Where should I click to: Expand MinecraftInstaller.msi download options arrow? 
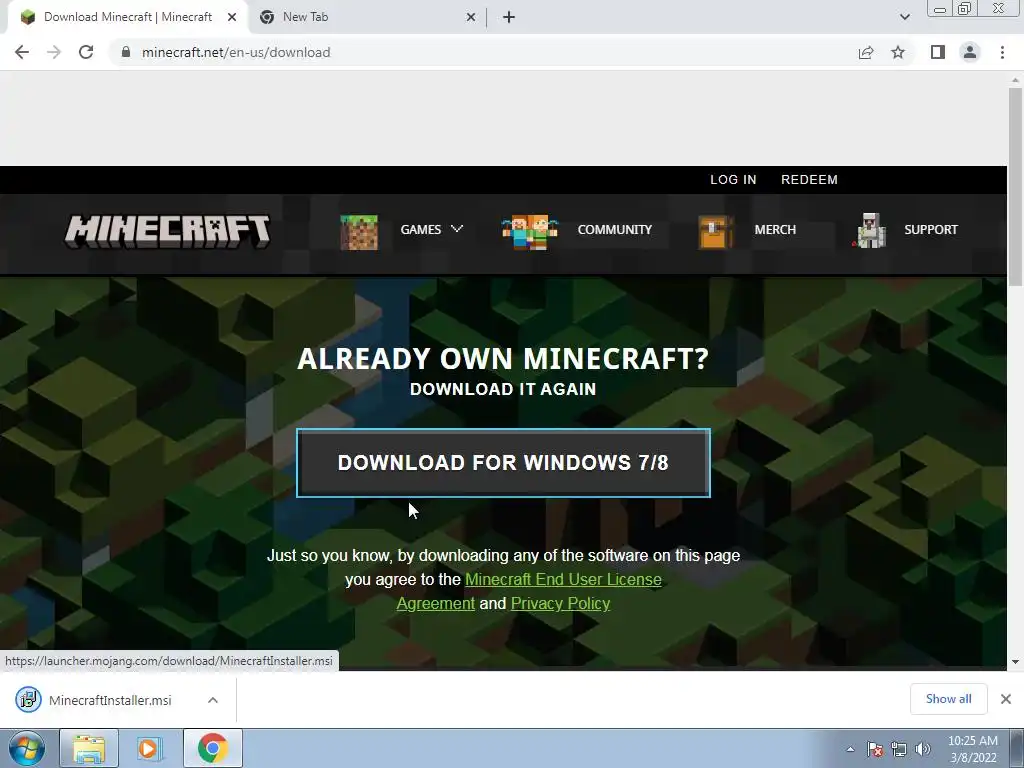click(213, 700)
